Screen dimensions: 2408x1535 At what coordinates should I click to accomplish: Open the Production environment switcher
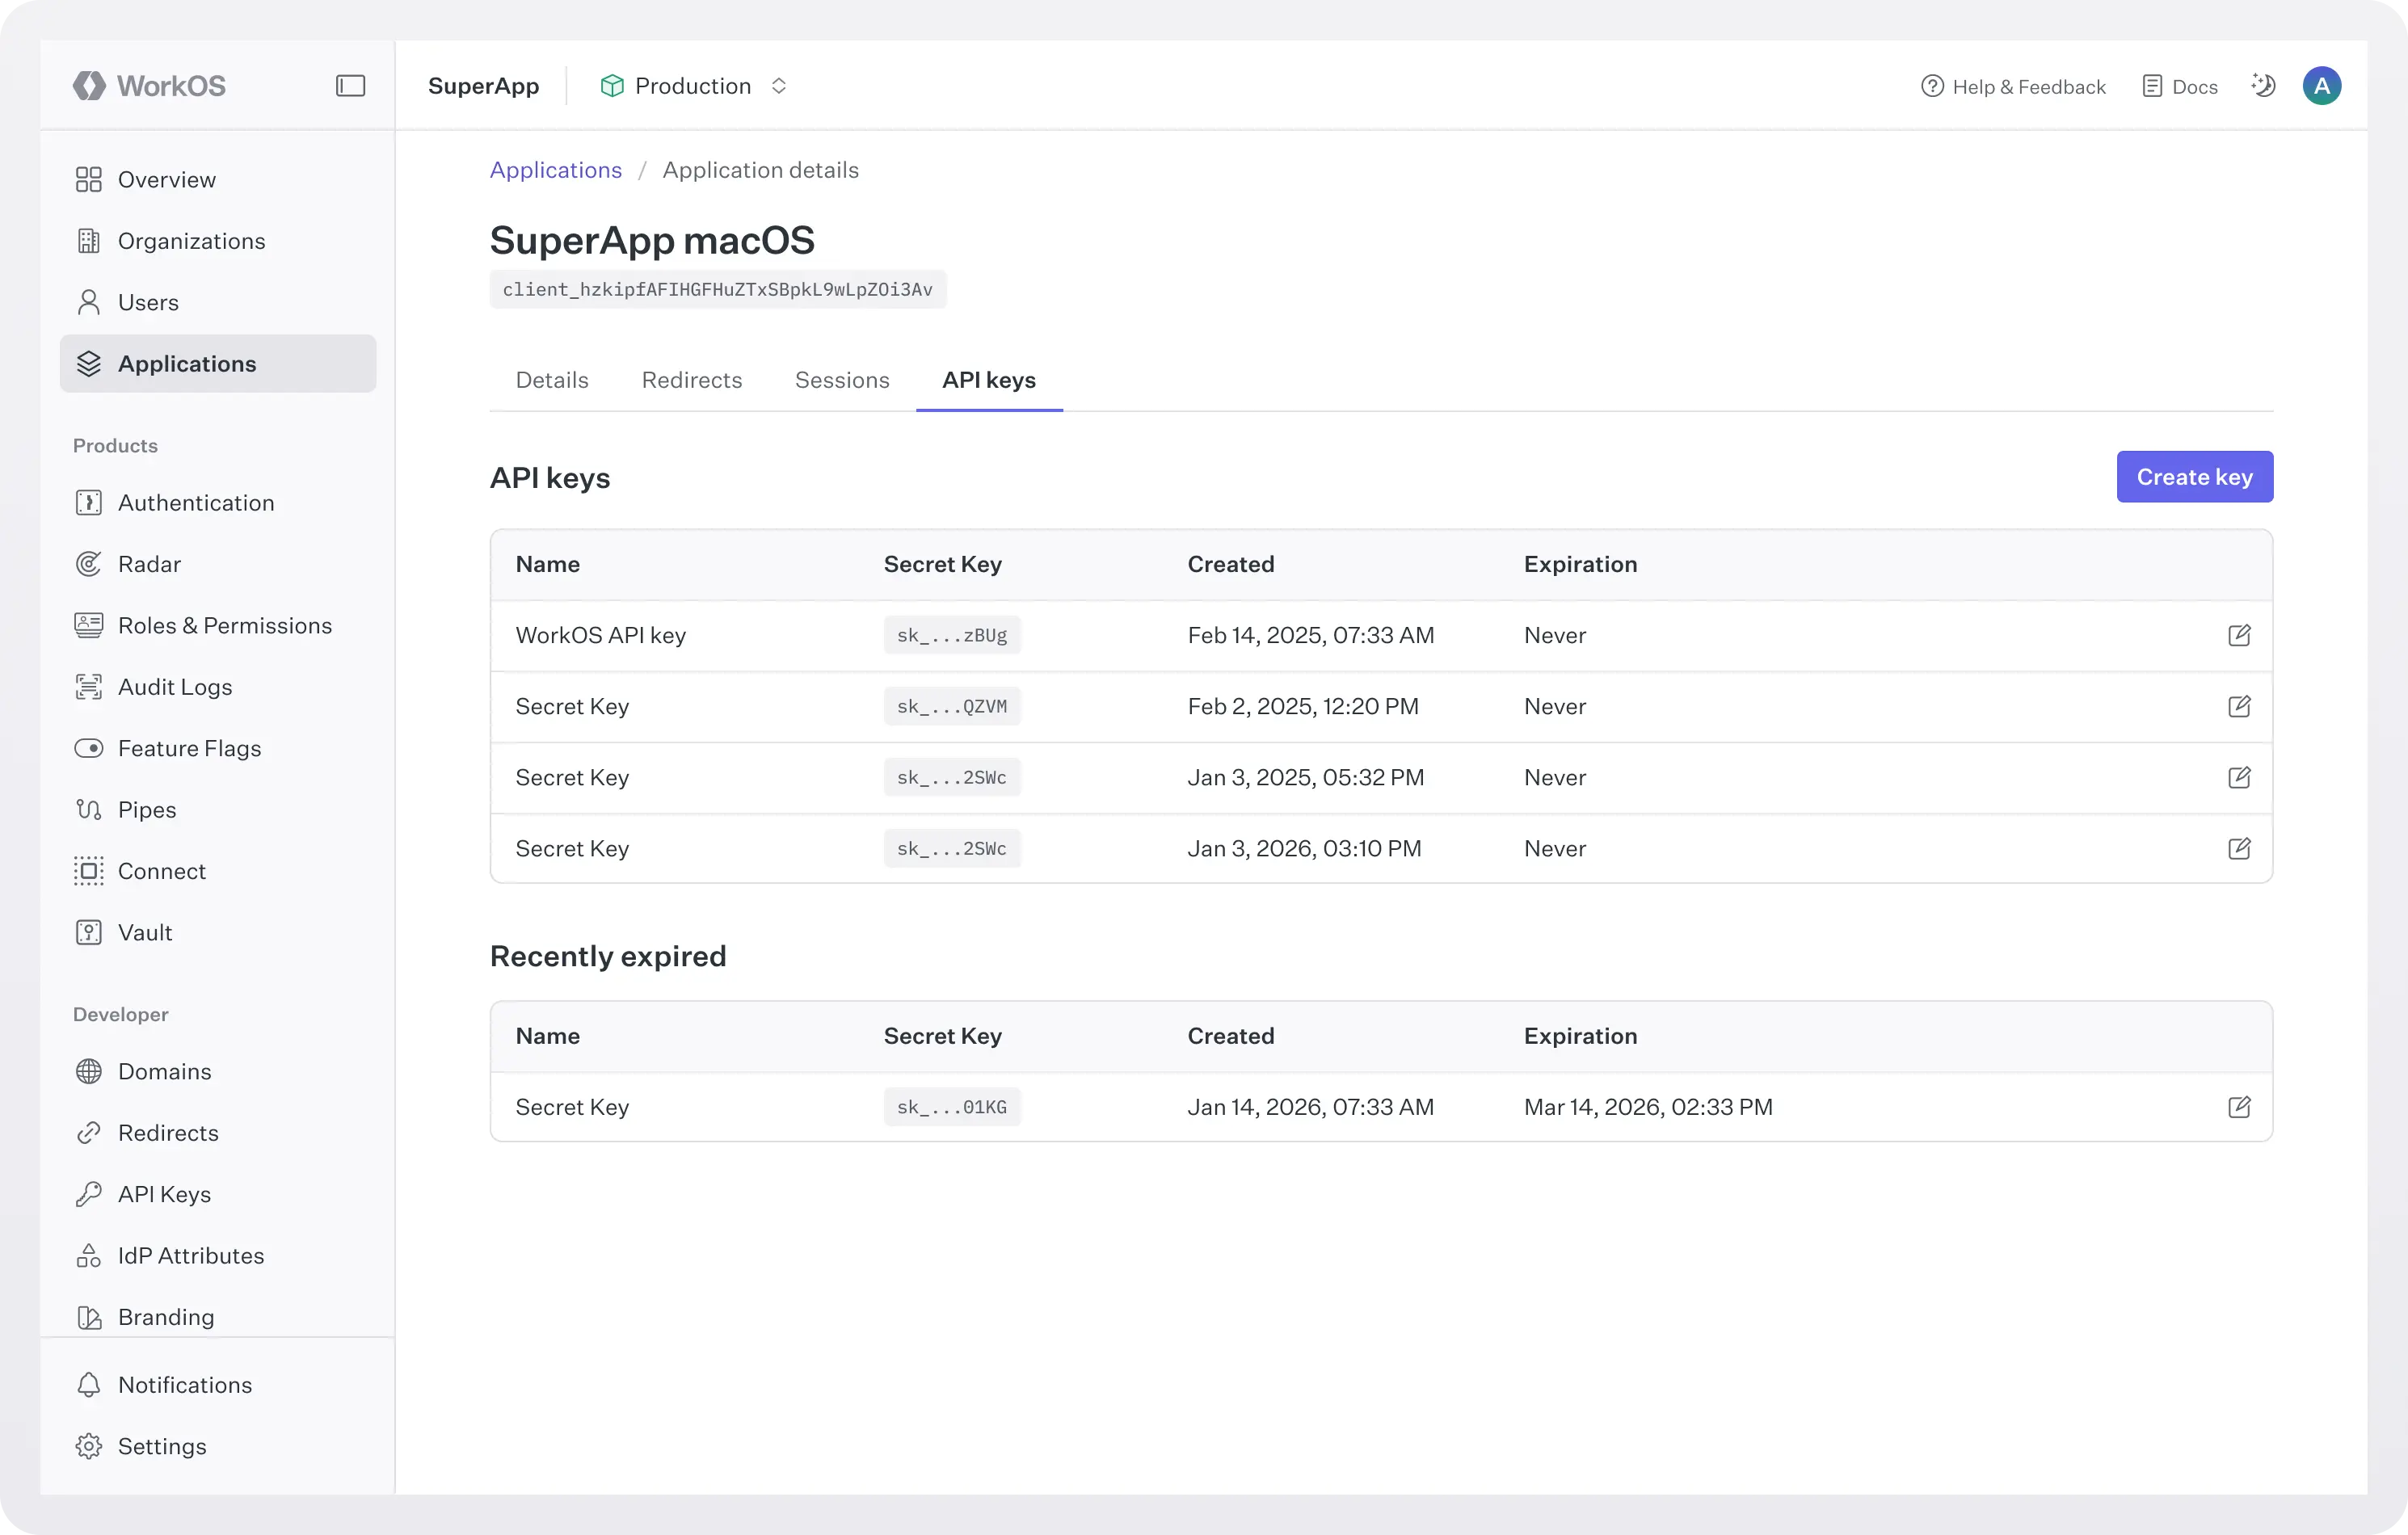click(x=694, y=86)
